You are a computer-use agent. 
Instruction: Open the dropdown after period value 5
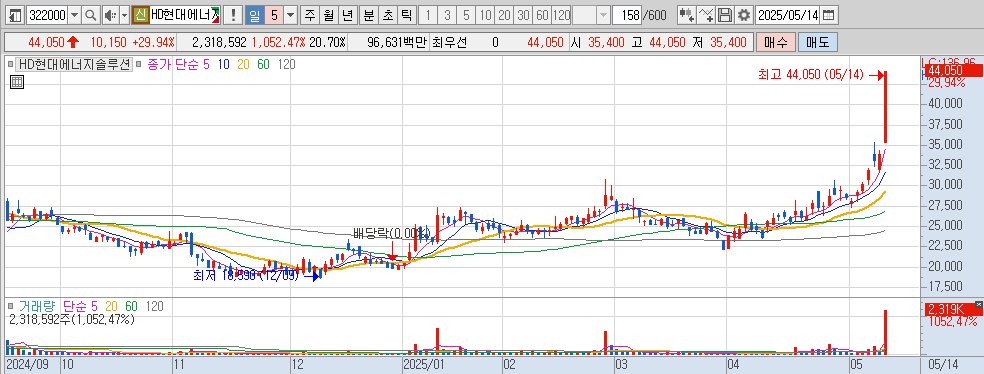point(291,14)
